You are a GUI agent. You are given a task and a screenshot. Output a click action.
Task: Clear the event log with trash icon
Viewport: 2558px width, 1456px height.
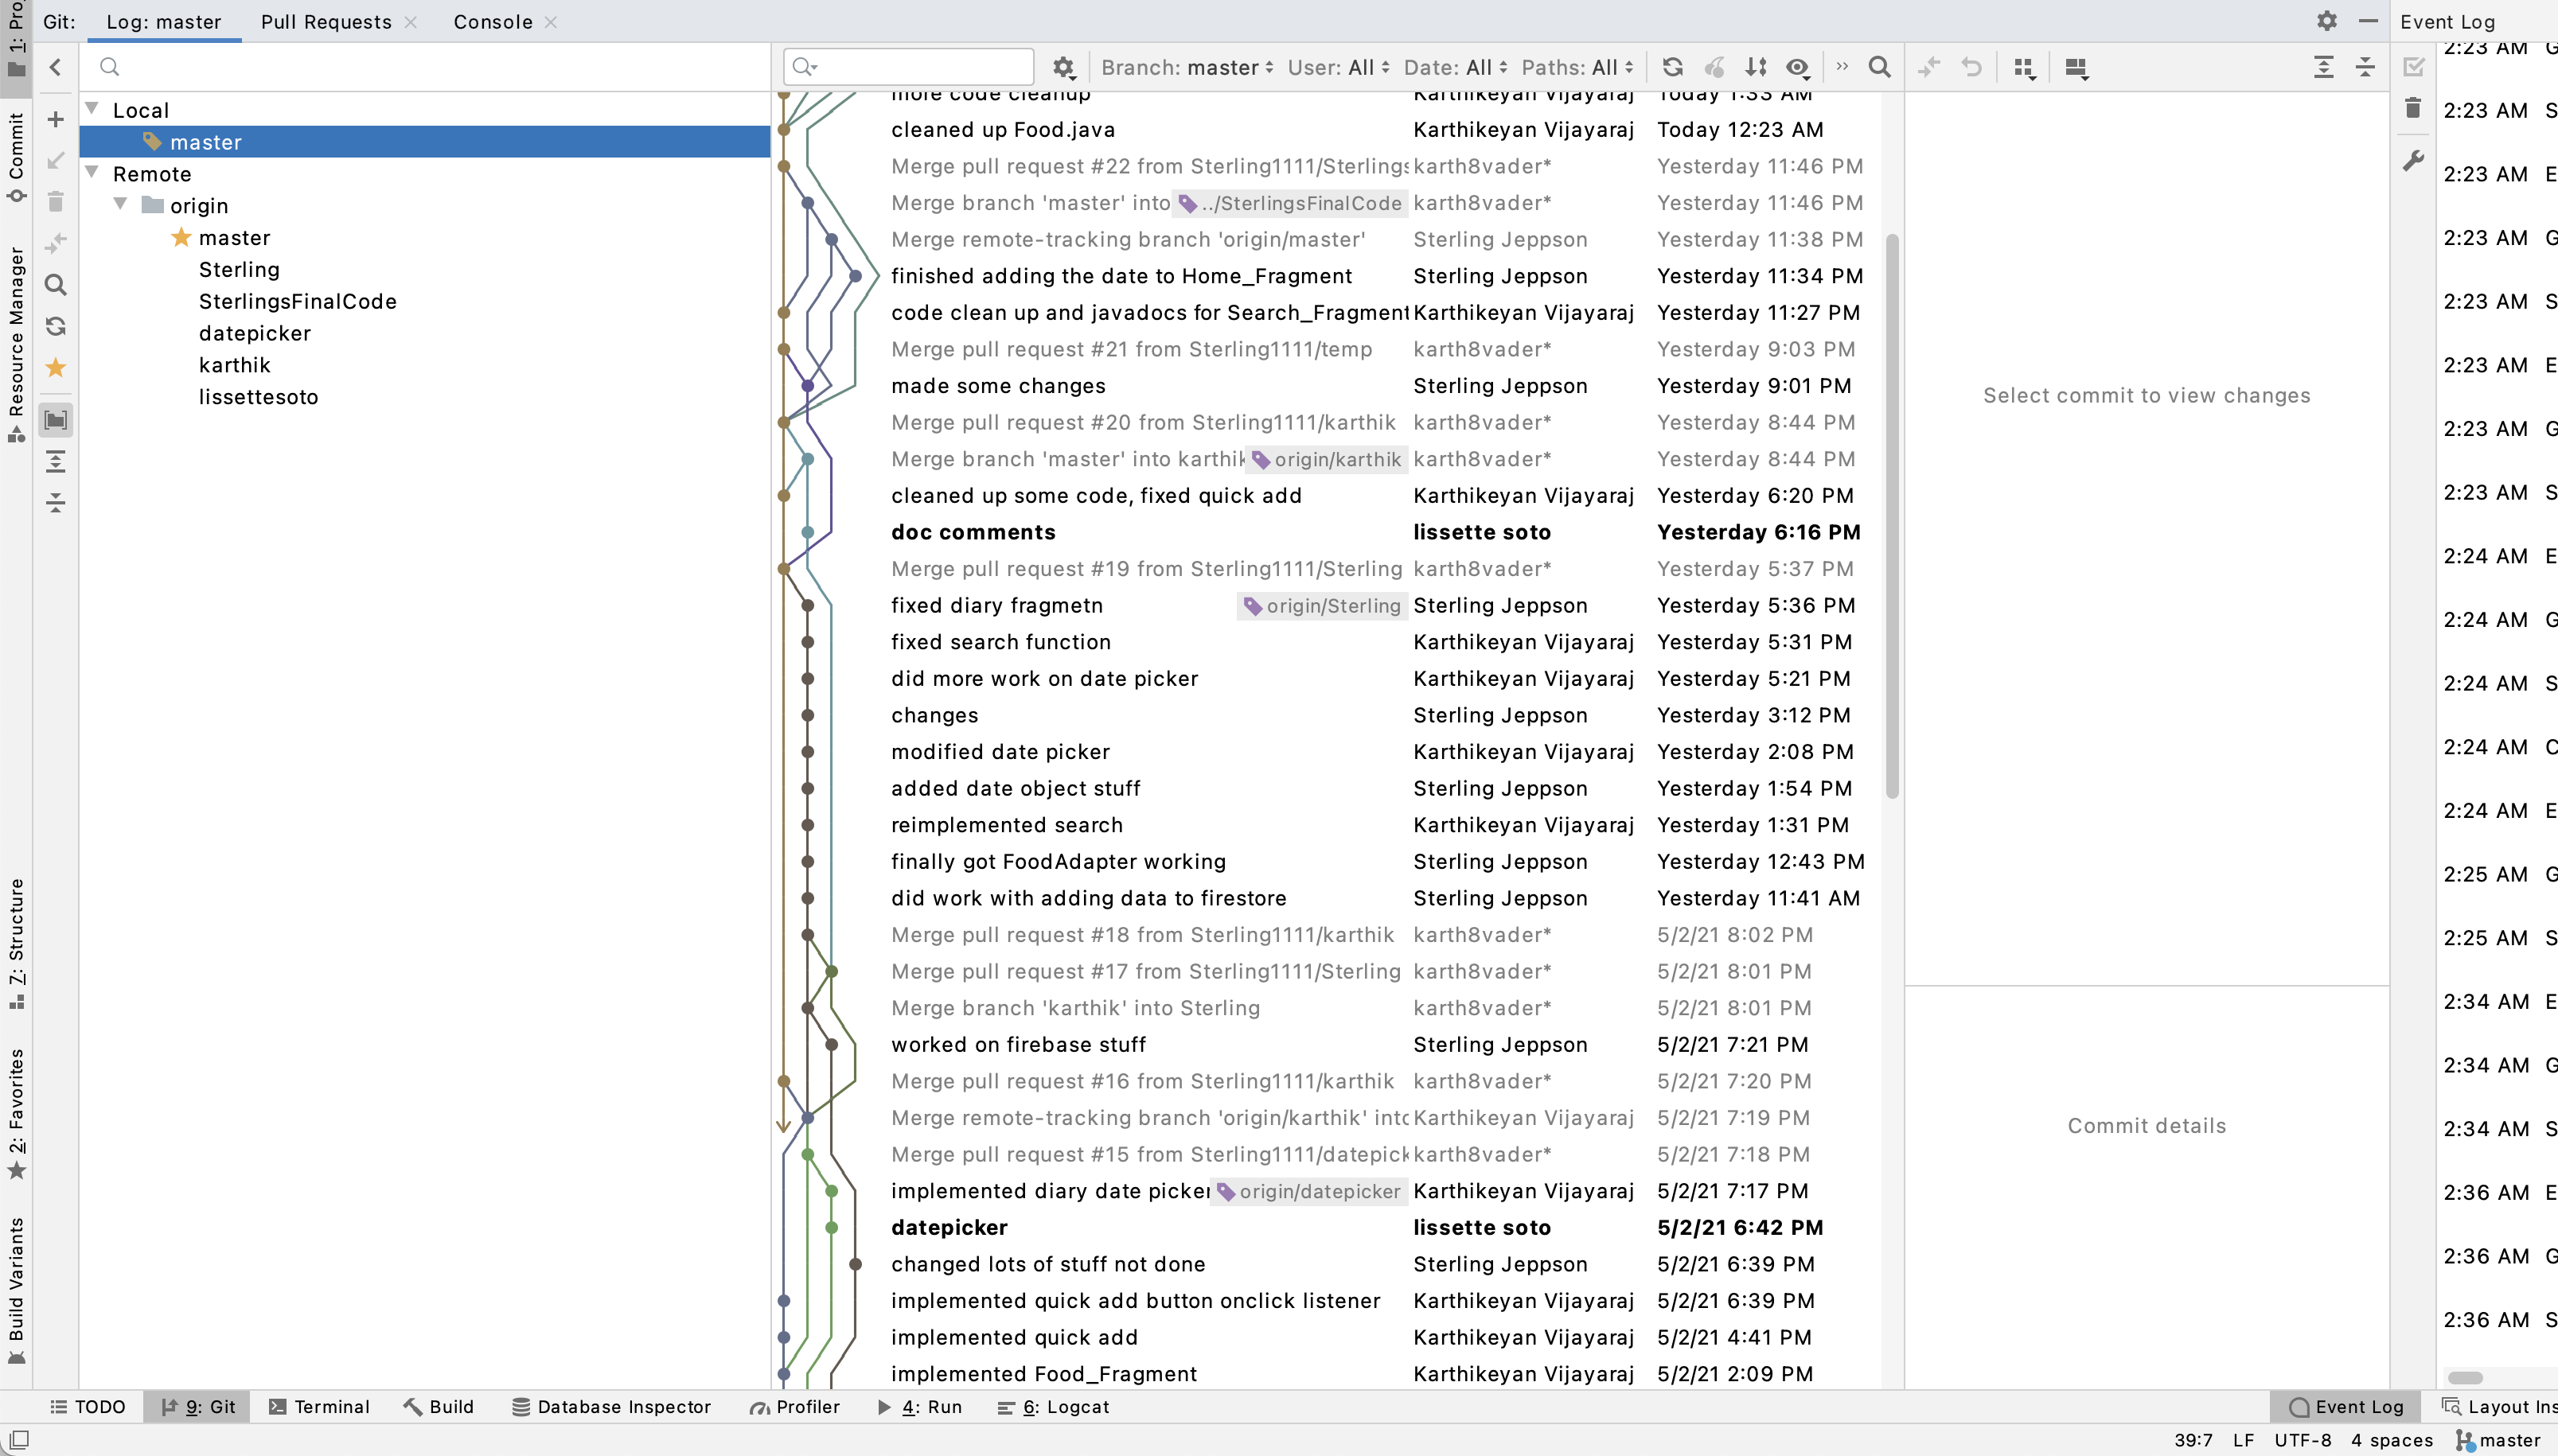point(2413,108)
